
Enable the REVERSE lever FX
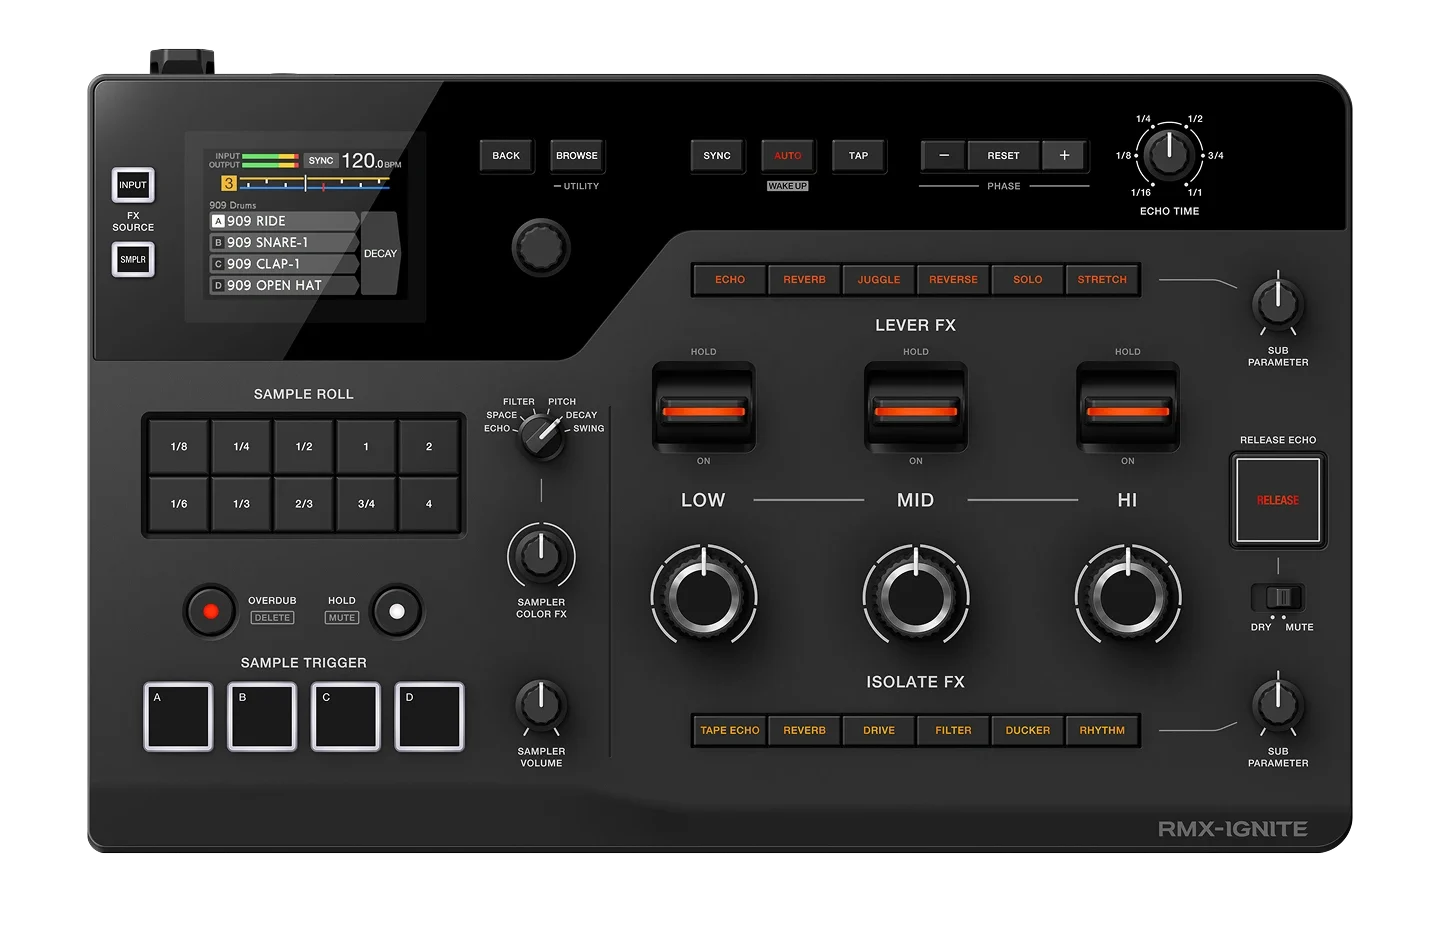click(952, 279)
